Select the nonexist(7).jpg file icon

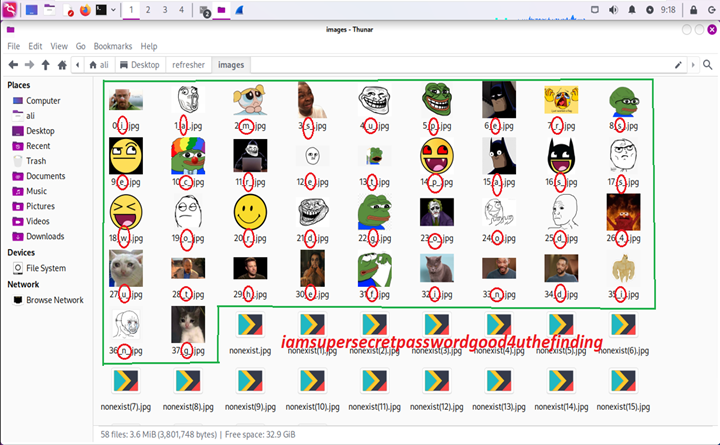pyautogui.click(x=126, y=381)
